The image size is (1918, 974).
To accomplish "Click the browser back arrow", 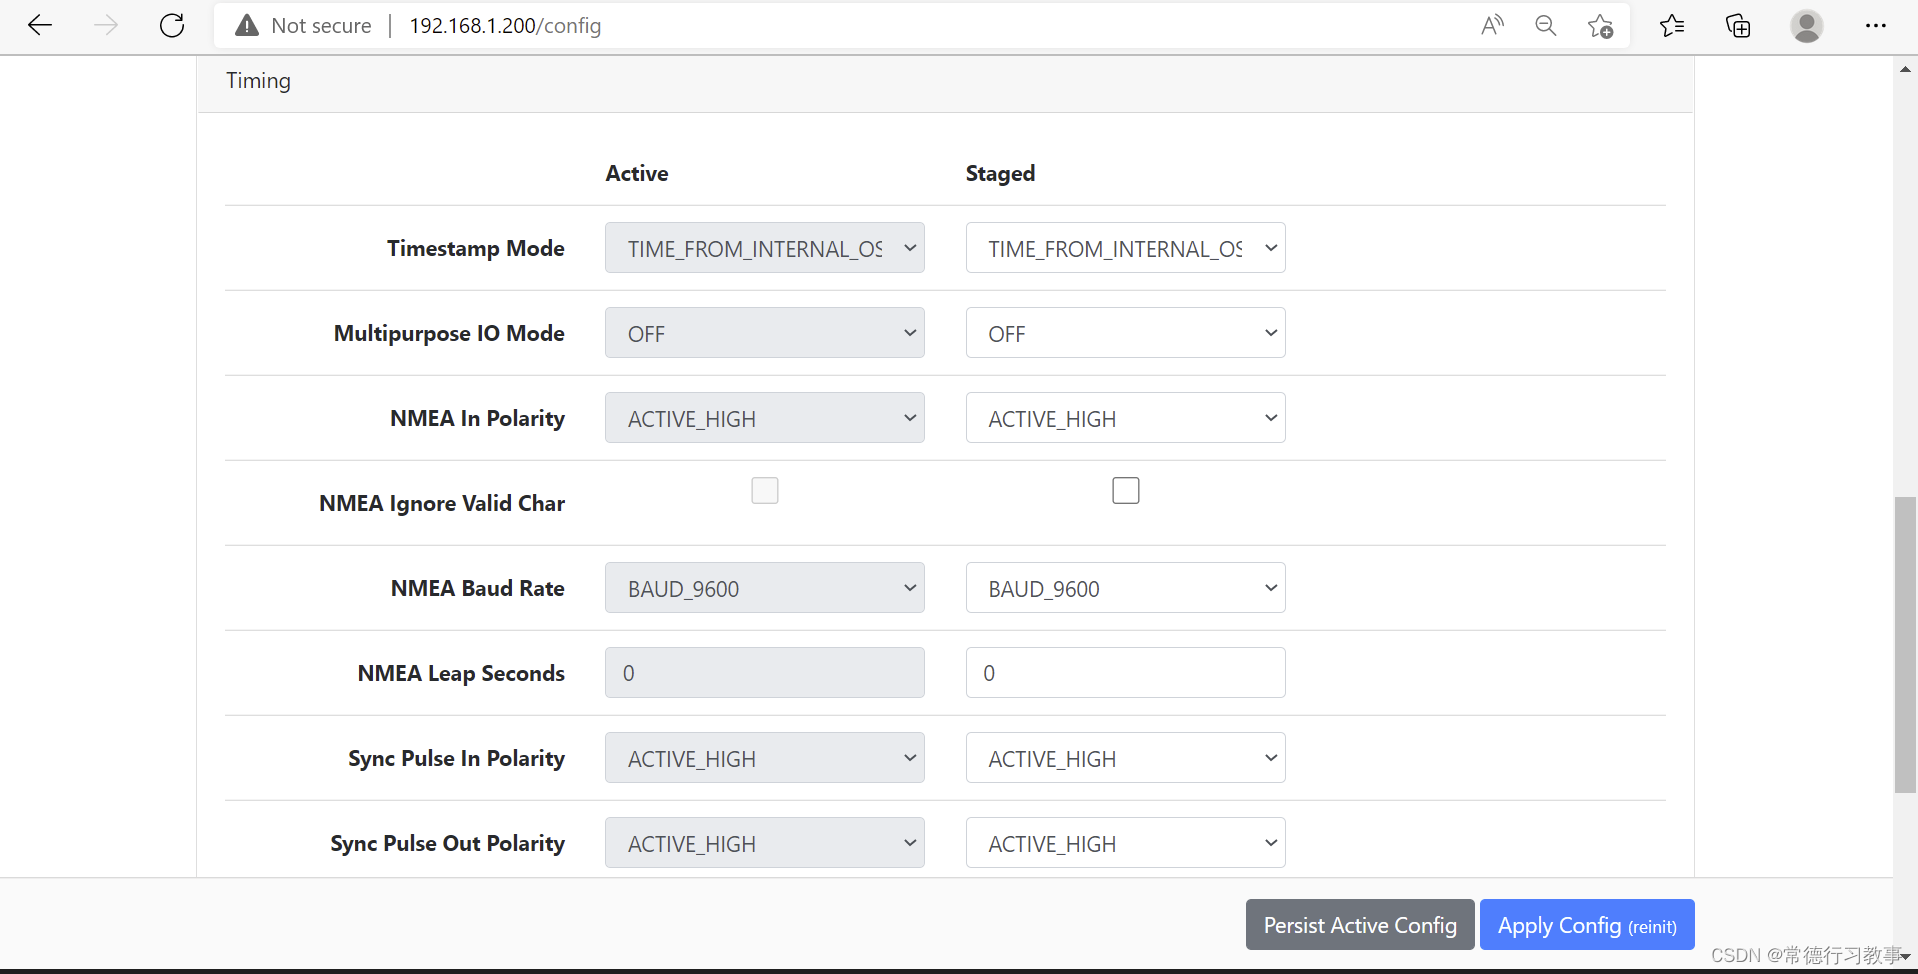I will point(40,26).
